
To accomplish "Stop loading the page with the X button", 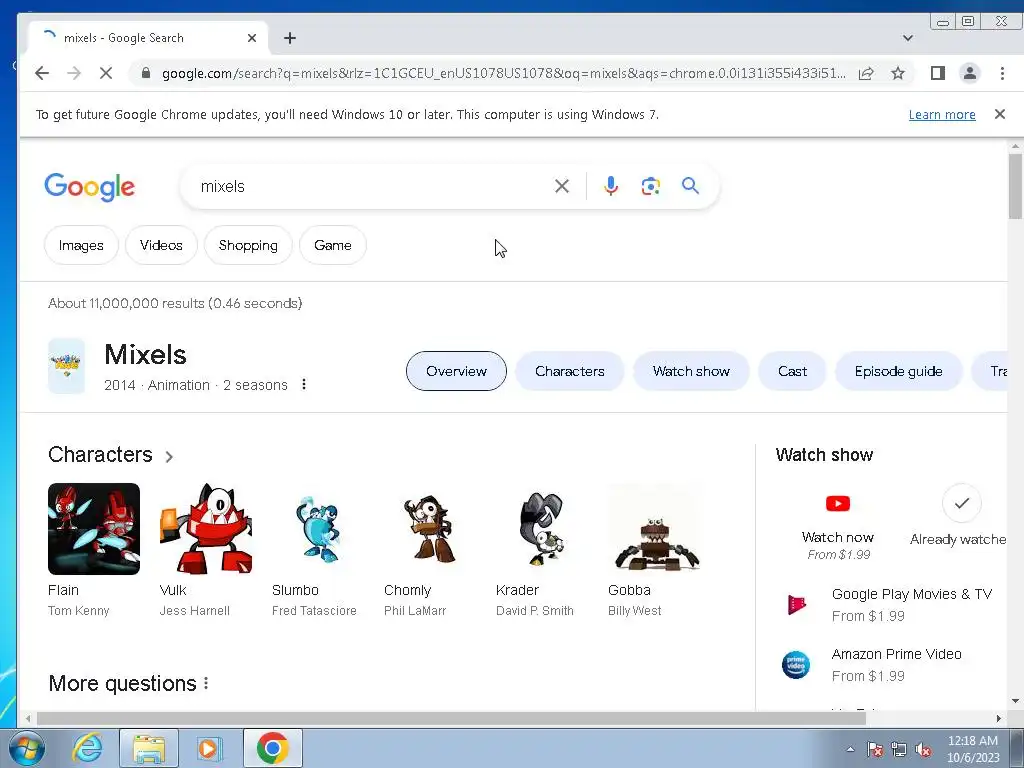I will (x=106, y=73).
